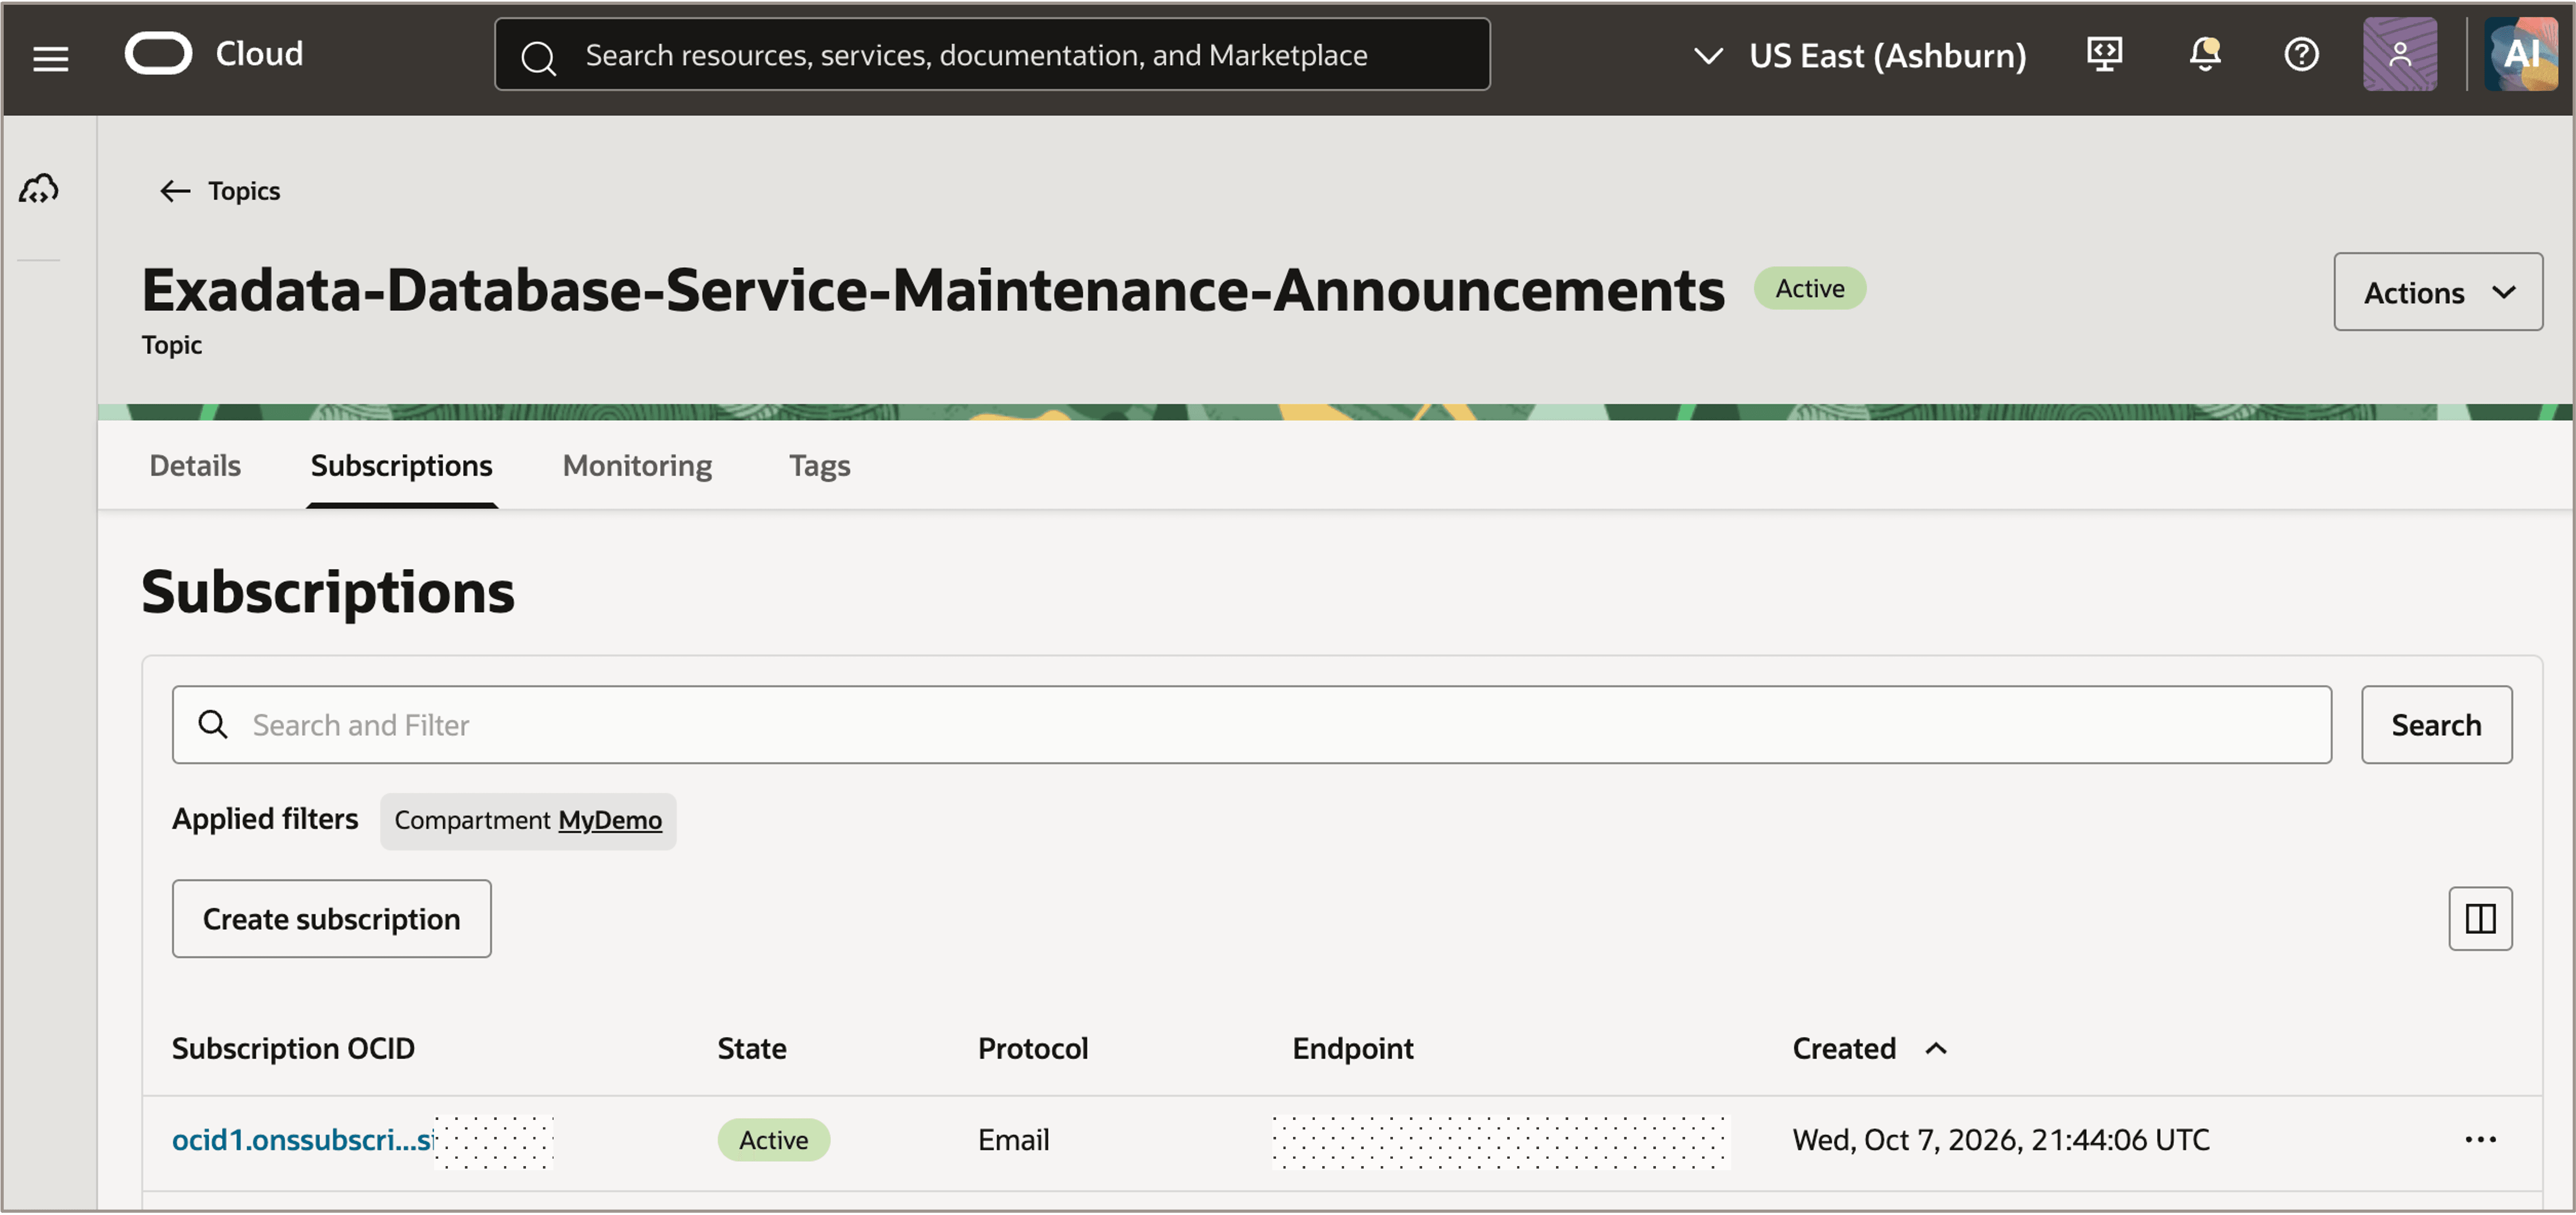Go back to Topics
This screenshot has height=1215, width=2576.
tap(220, 190)
